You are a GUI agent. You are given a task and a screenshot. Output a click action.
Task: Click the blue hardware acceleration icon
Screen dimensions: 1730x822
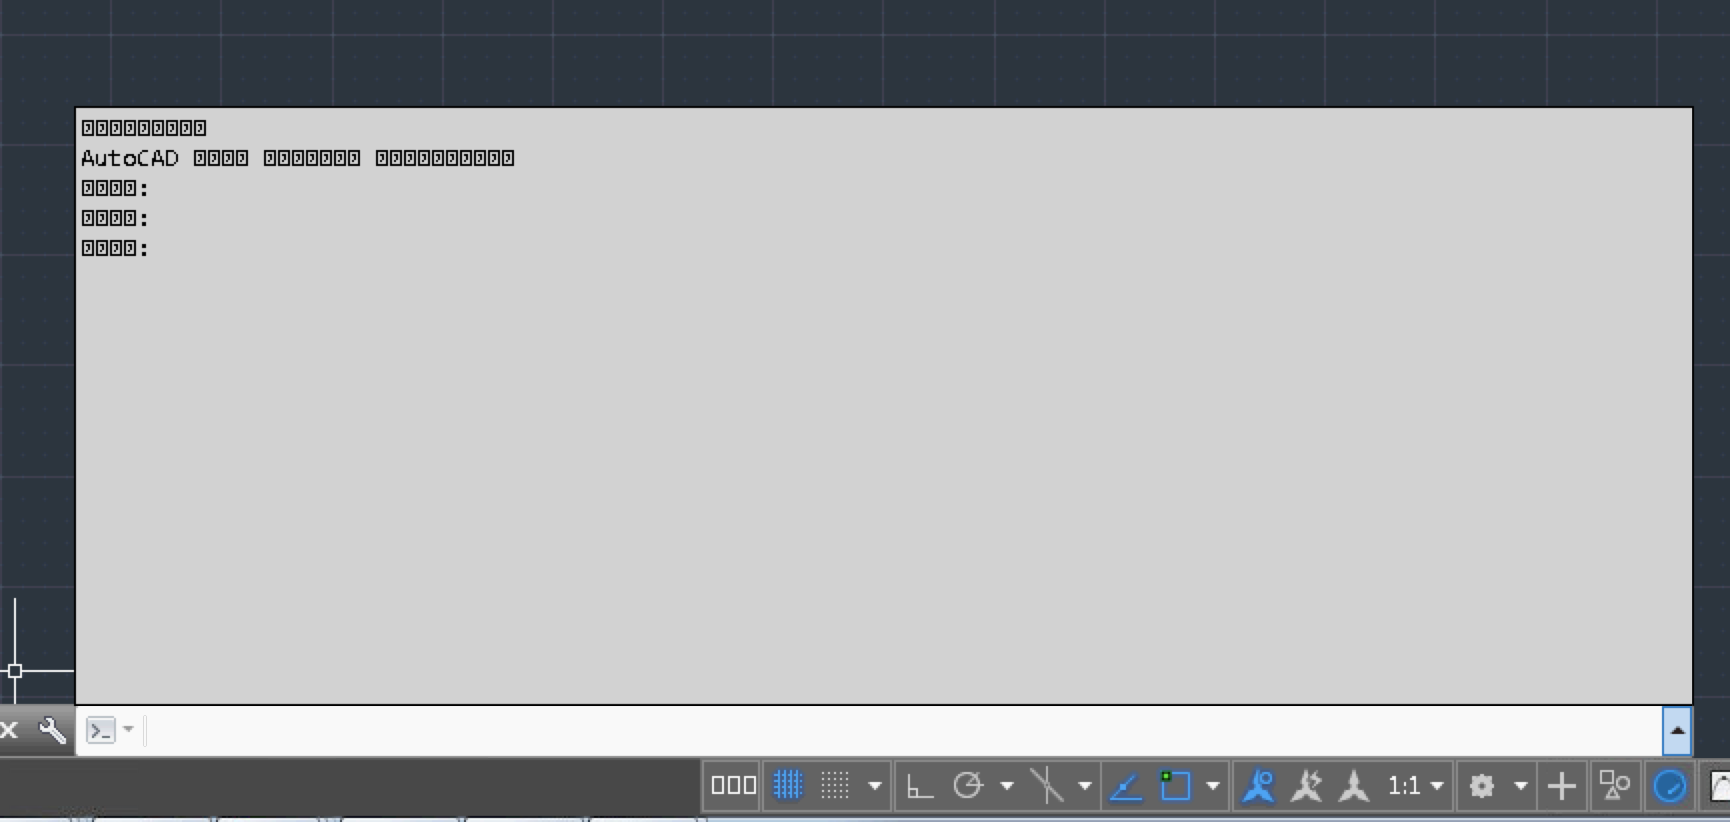[1670, 786]
